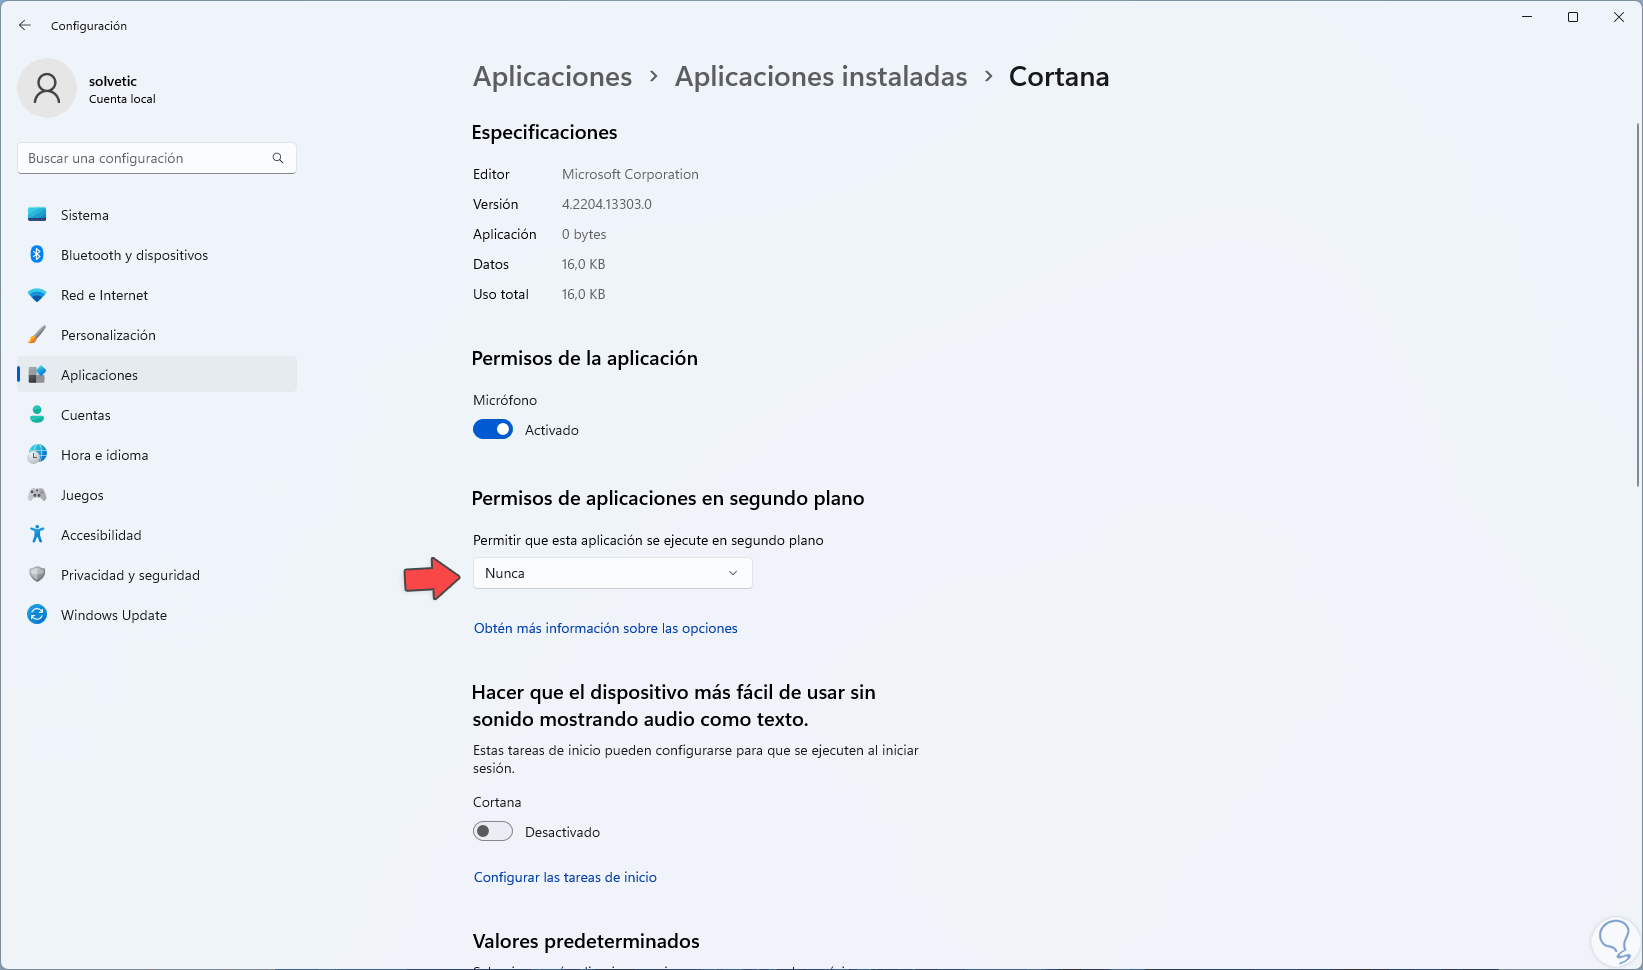Click the Juegos controller icon
This screenshot has width=1643, height=970.
(37, 495)
